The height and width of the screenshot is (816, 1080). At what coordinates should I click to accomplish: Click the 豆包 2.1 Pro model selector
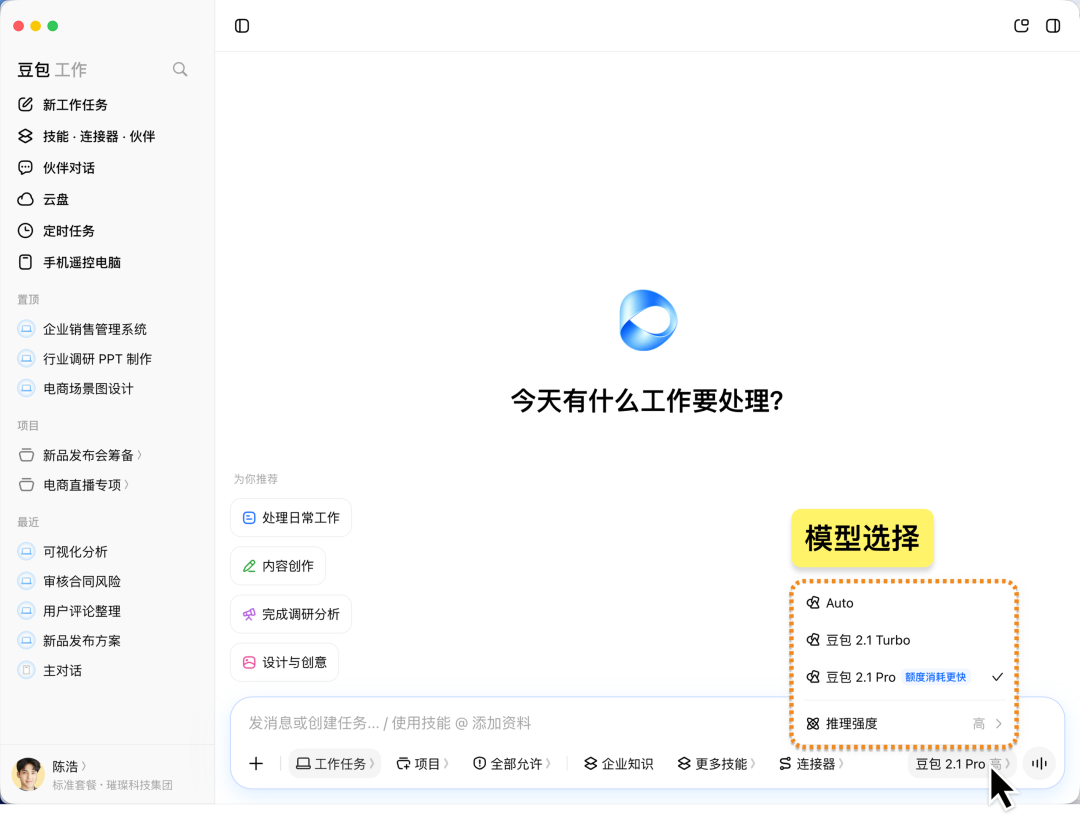962,764
